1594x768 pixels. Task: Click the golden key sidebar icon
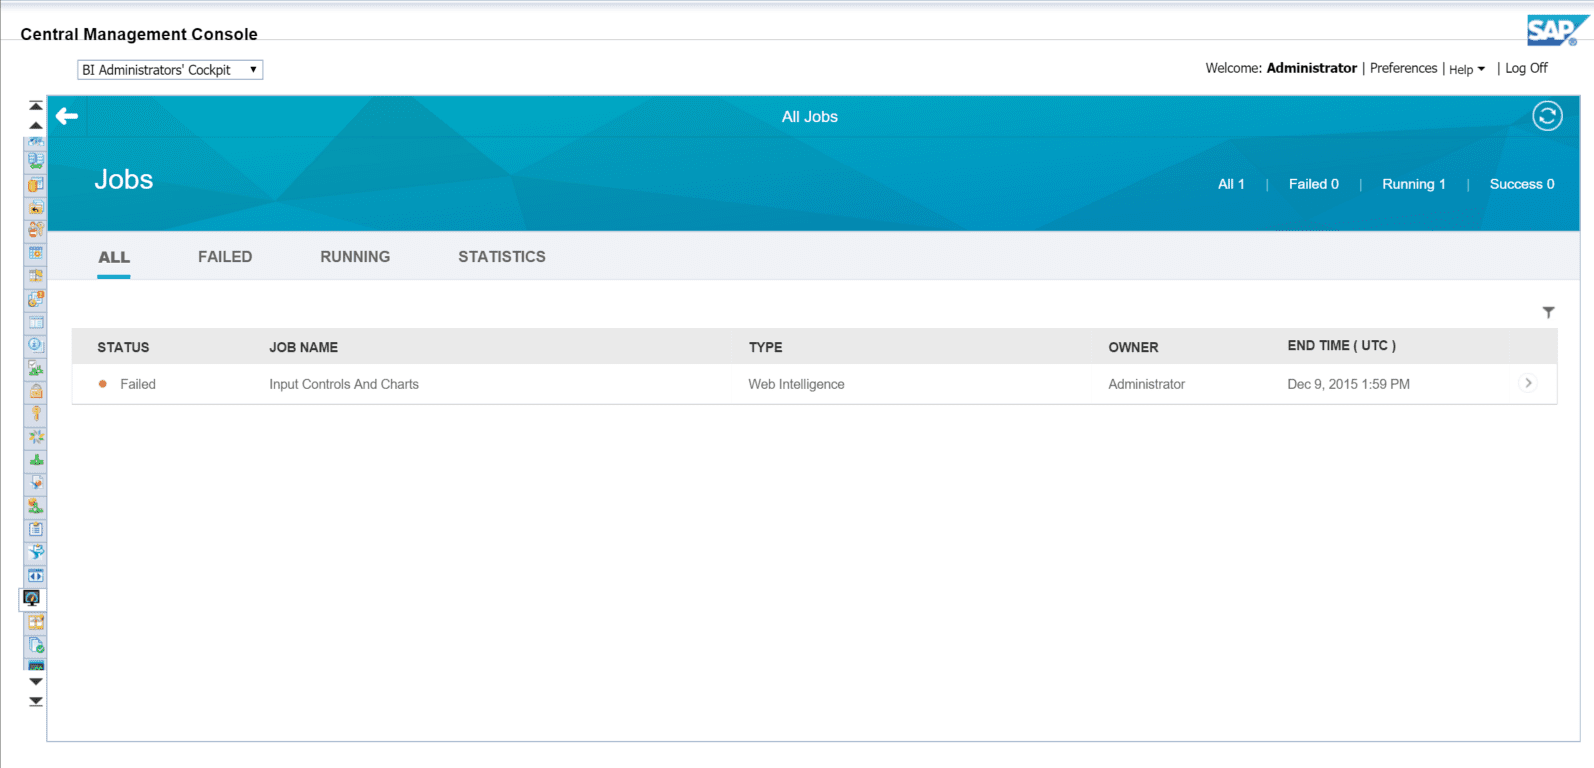coord(36,414)
